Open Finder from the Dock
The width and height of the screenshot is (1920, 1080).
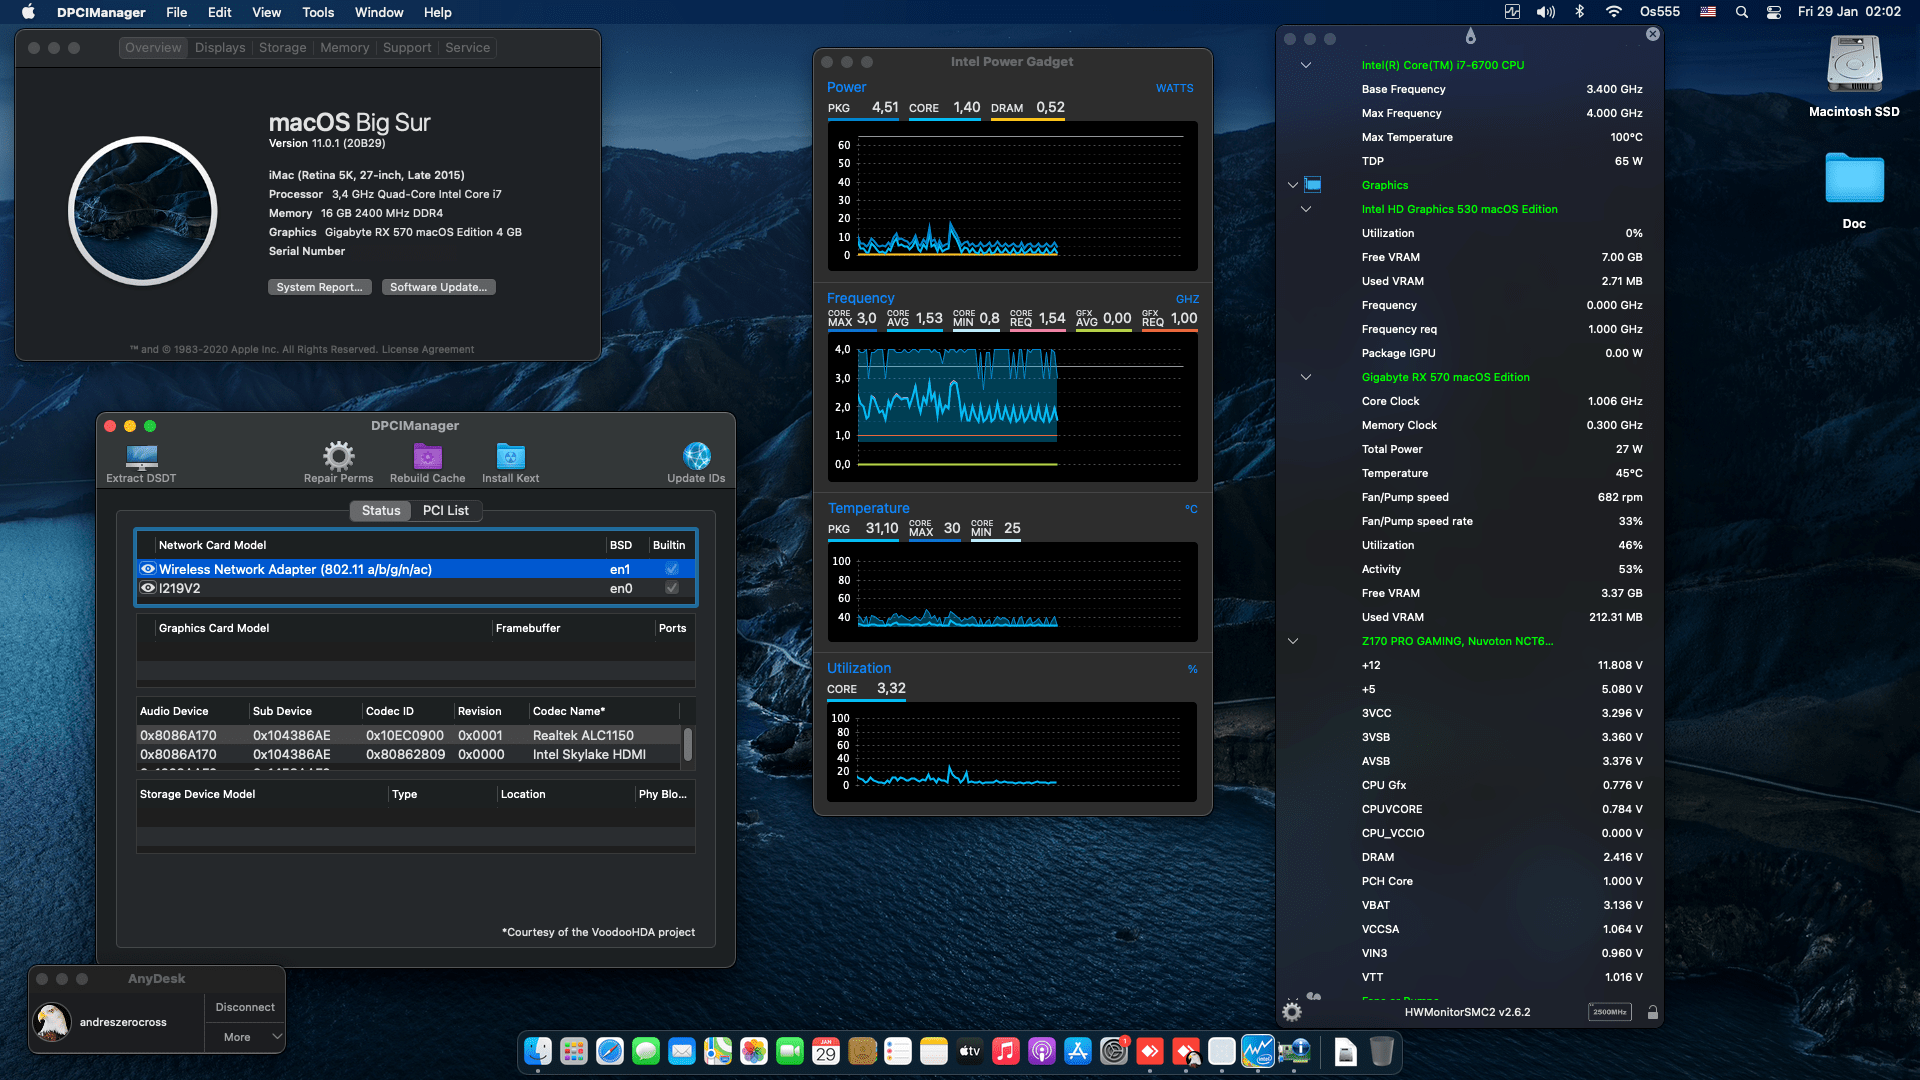pos(538,1051)
